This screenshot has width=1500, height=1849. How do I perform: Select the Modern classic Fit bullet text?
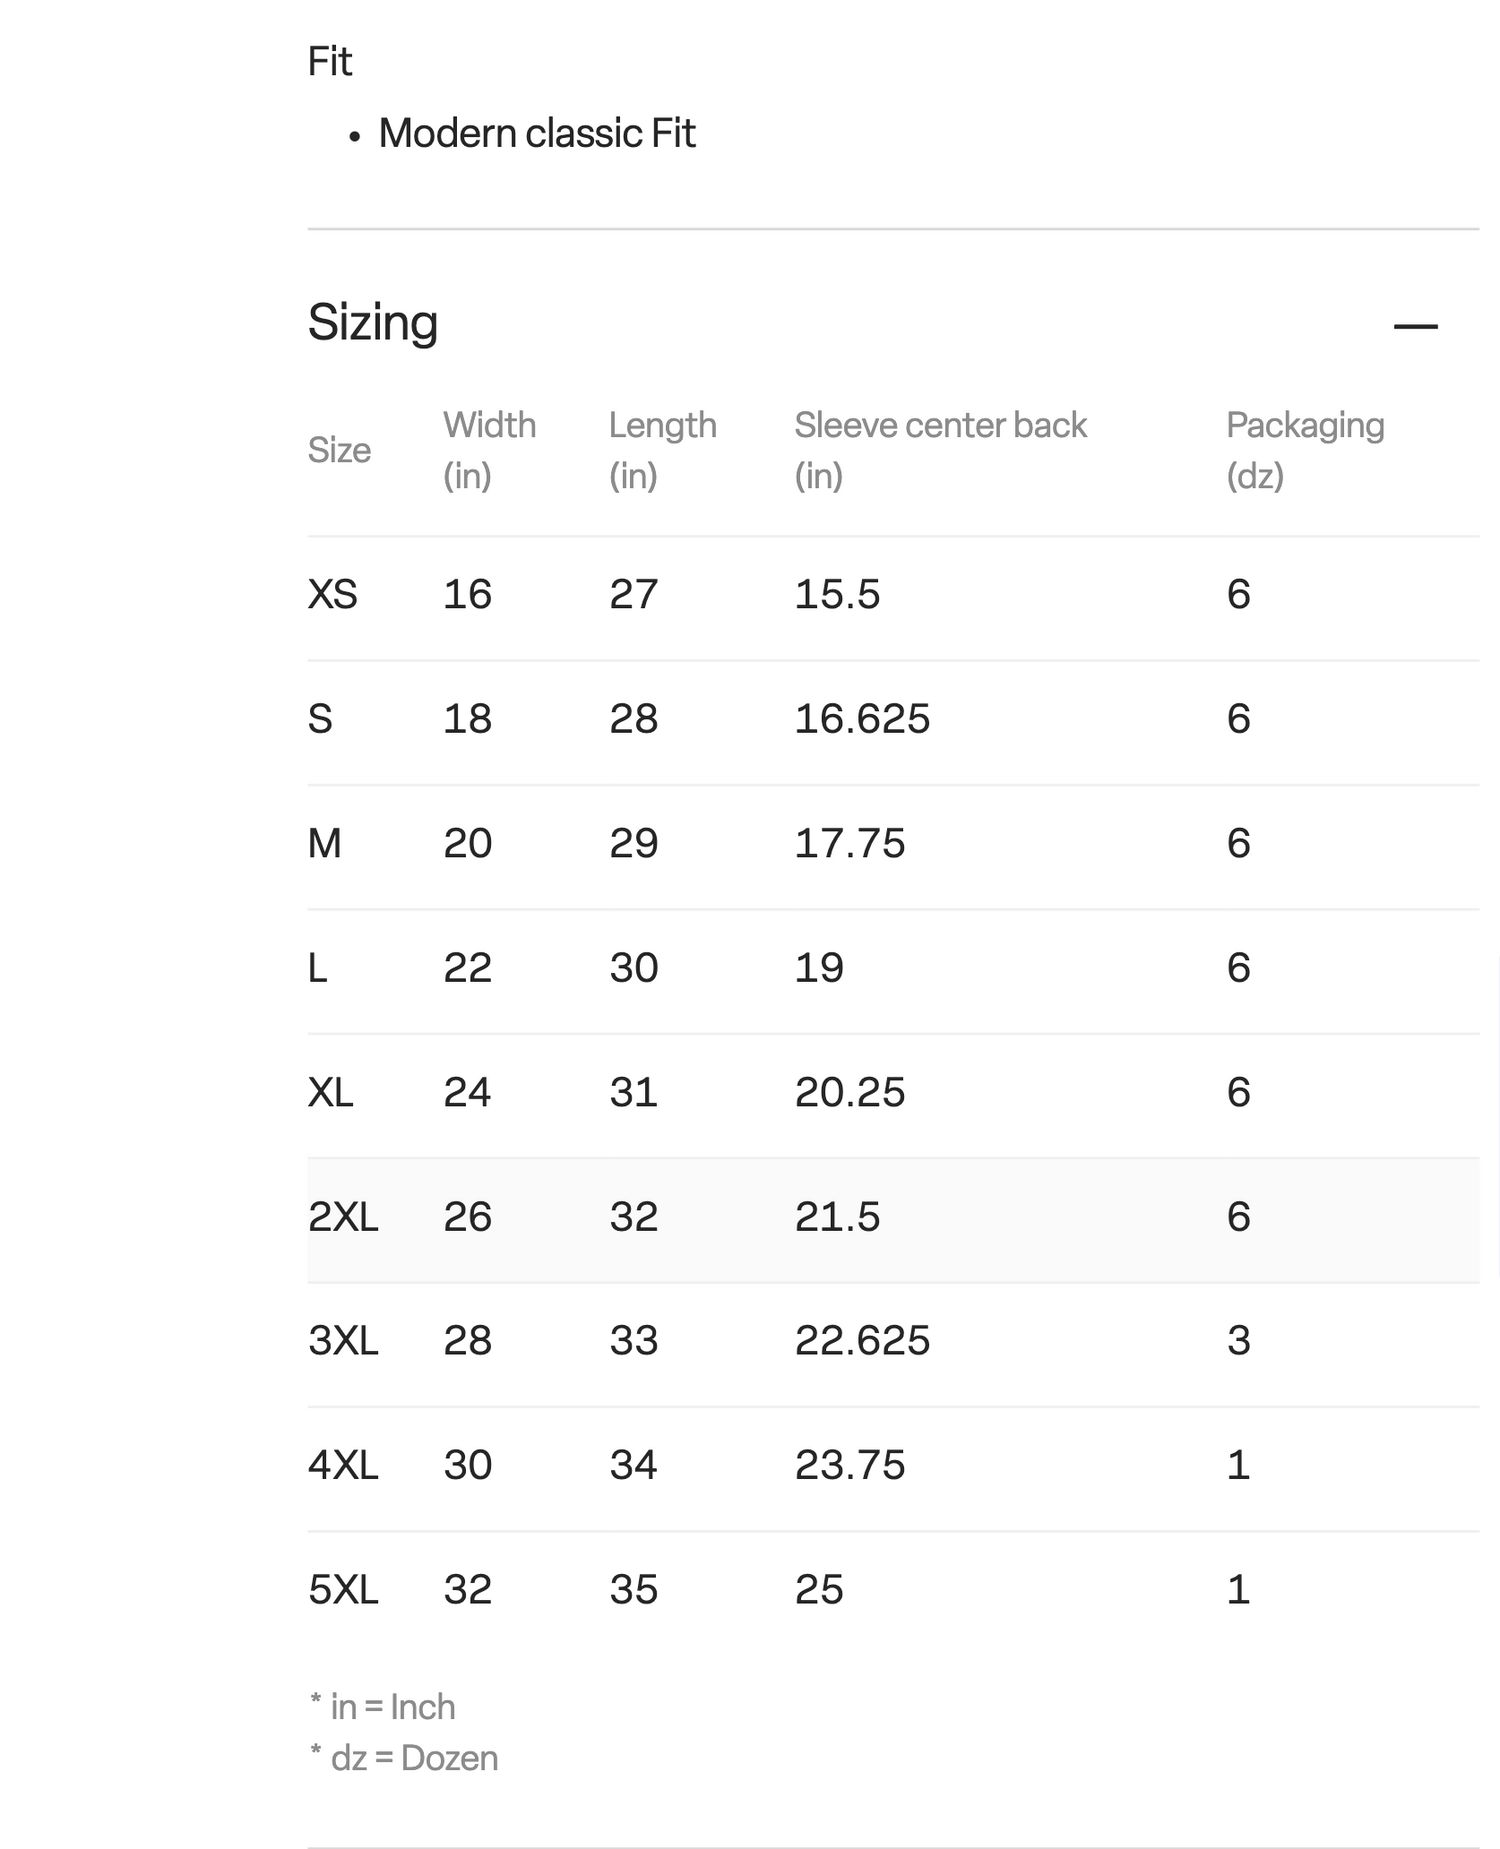point(536,134)
